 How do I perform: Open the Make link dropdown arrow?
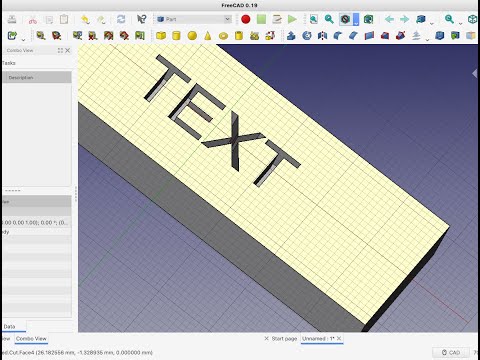23,39
